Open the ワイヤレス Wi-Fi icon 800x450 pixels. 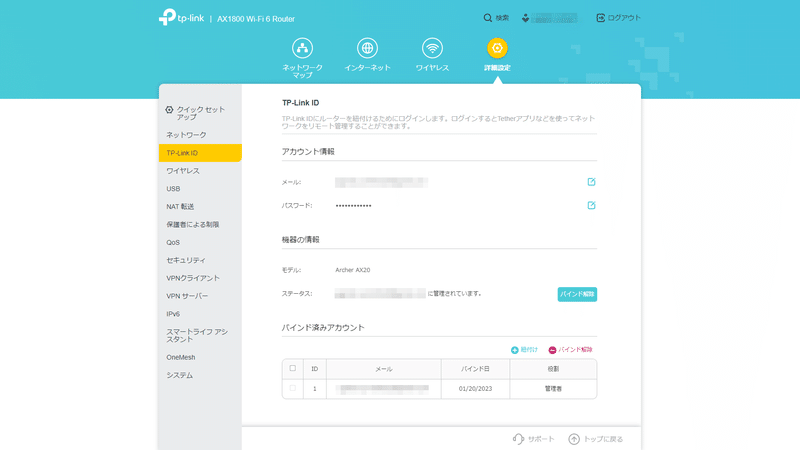pos(432,48)
